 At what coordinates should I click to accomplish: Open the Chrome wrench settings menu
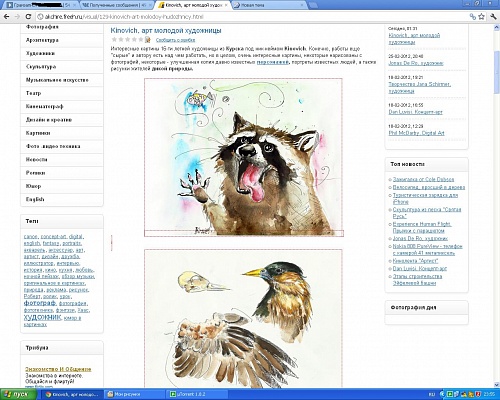[493, 17]
